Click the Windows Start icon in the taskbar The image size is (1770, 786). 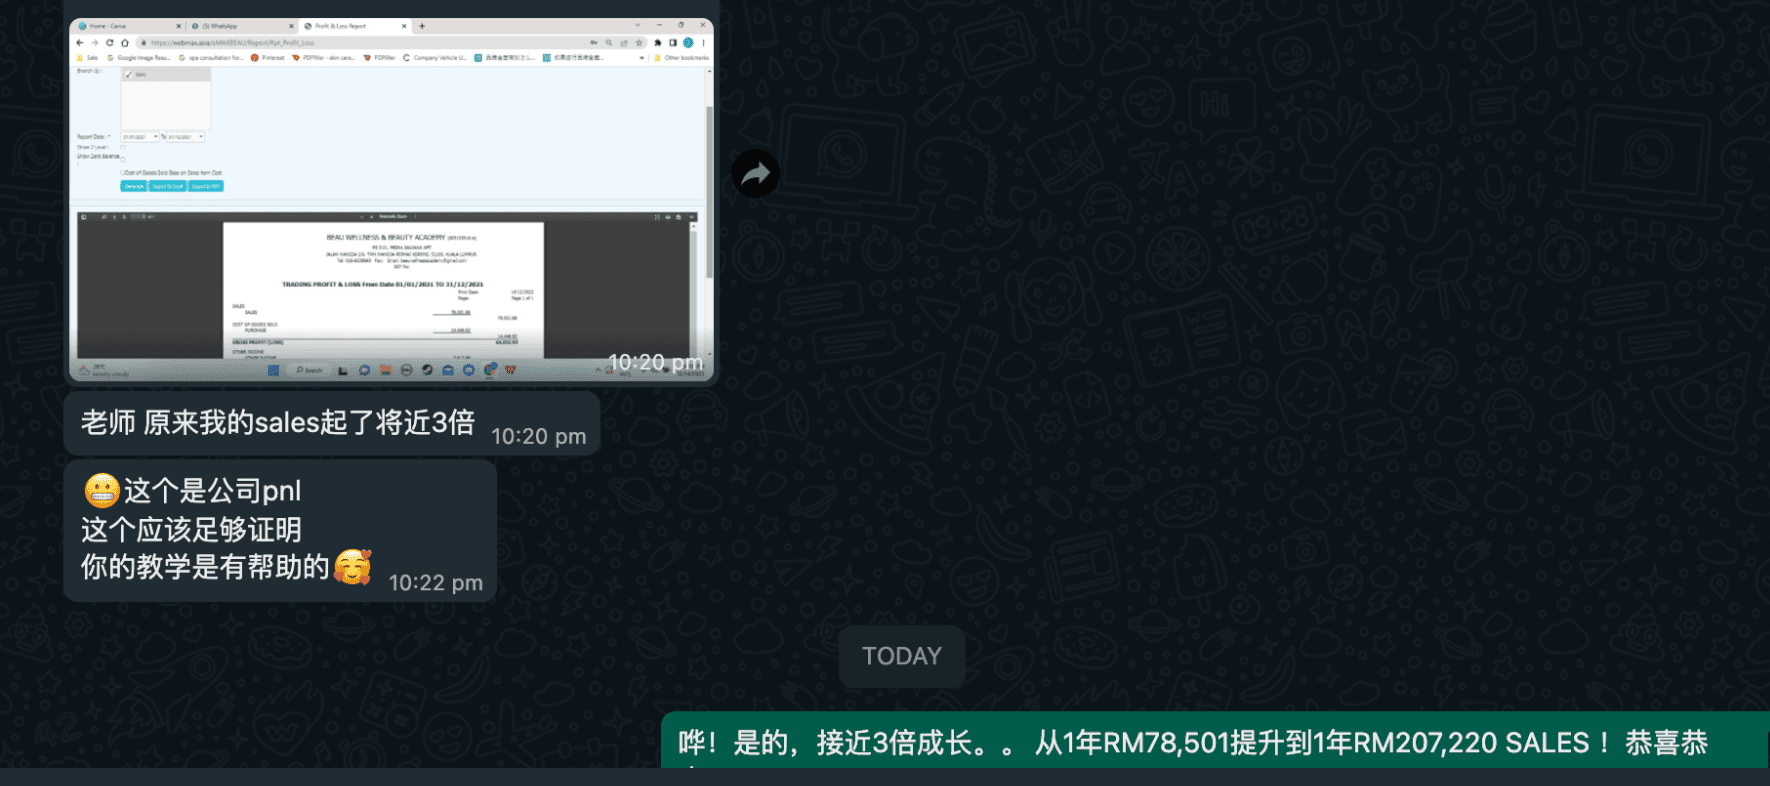273,370
